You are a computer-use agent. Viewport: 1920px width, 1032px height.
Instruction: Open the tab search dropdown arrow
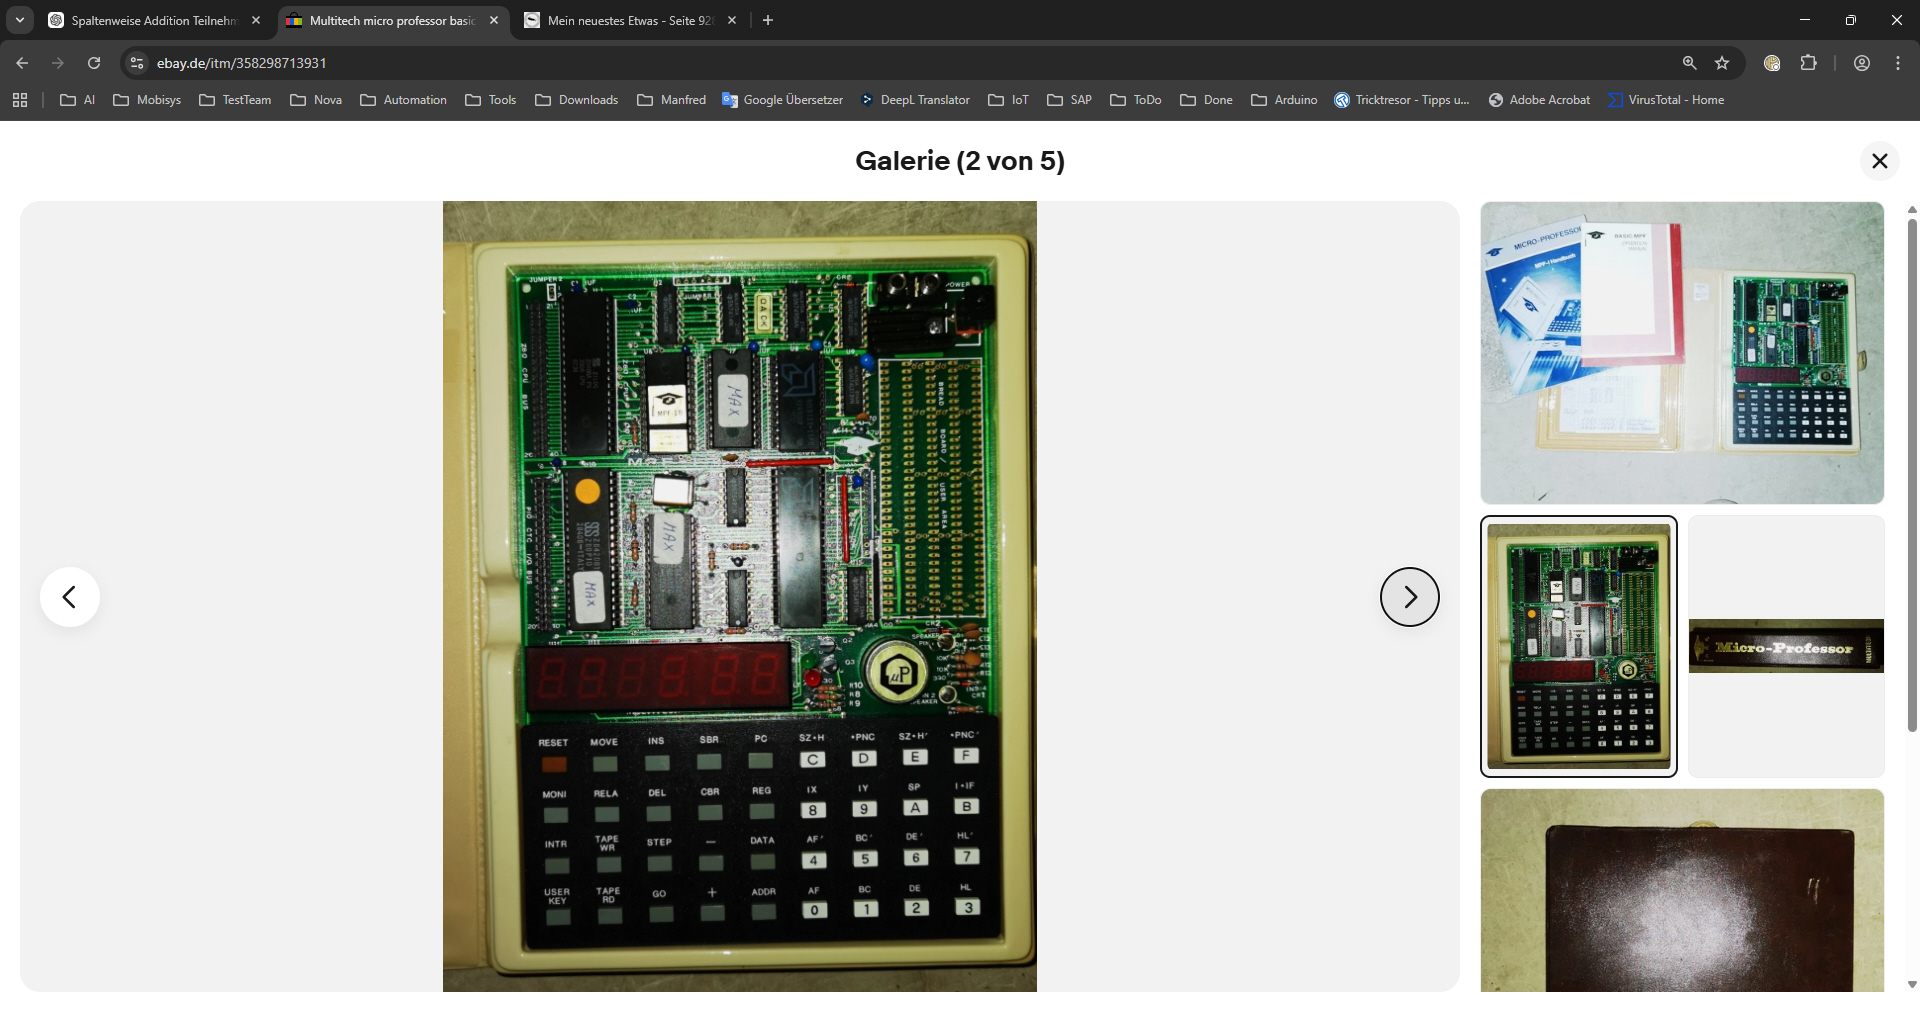[x=19, y=20]
